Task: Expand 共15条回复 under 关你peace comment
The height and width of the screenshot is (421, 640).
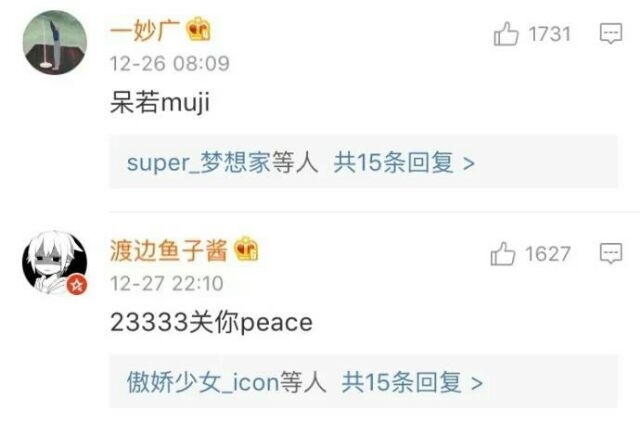Action: coord(412,382)
